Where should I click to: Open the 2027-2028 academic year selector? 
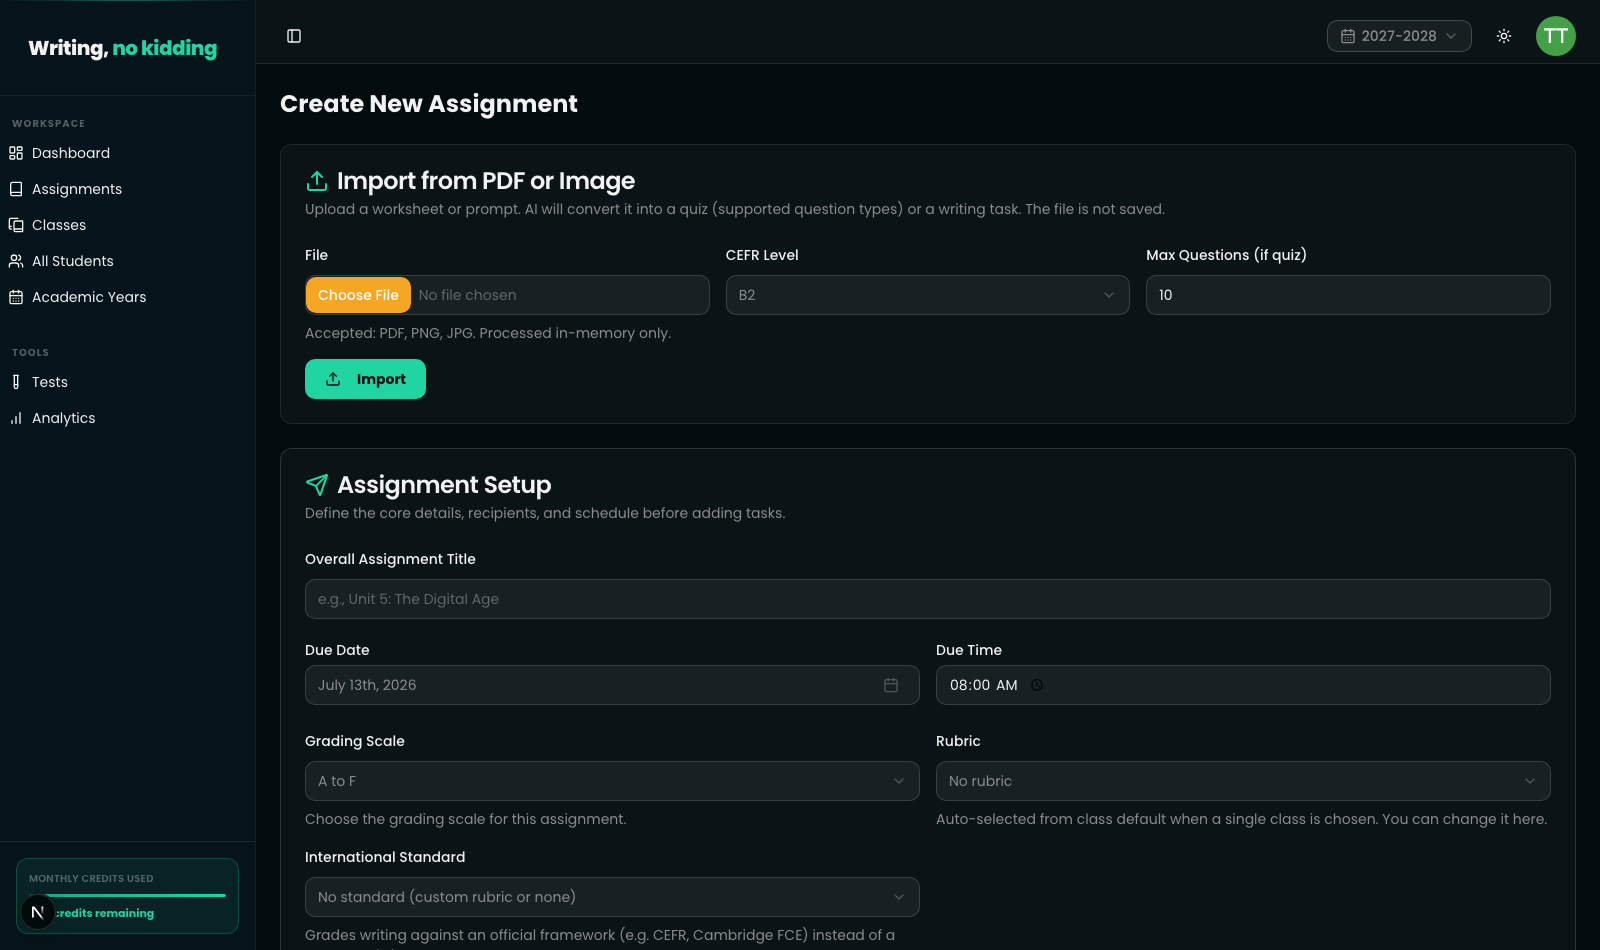pyautogui.click(x=1399, y=36)
